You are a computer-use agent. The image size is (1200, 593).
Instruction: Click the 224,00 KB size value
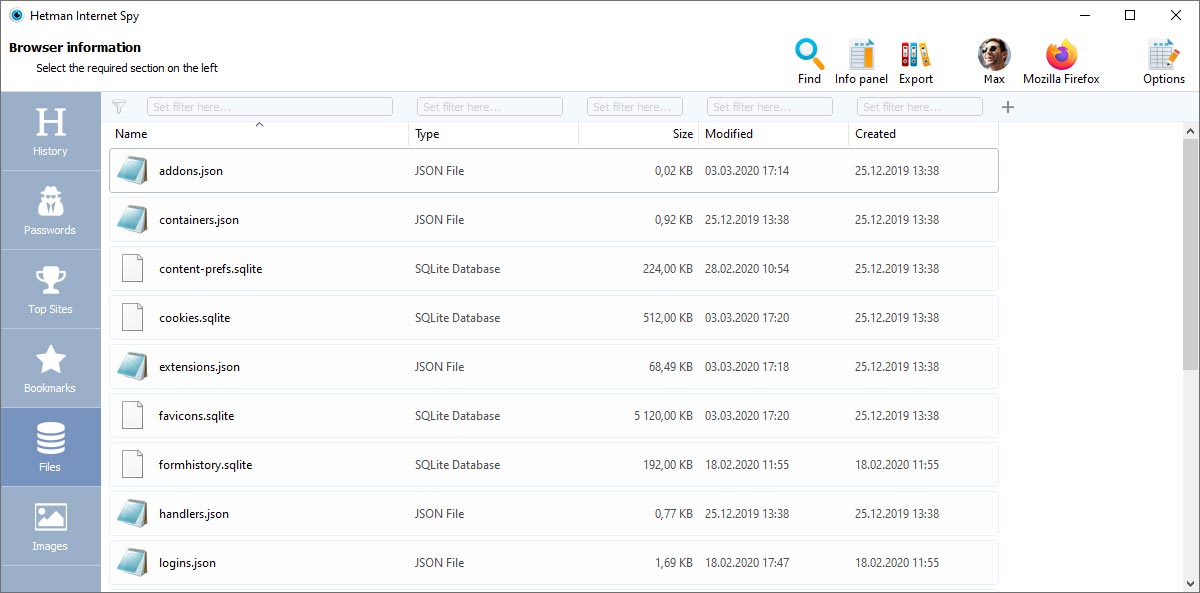(668, 269)
